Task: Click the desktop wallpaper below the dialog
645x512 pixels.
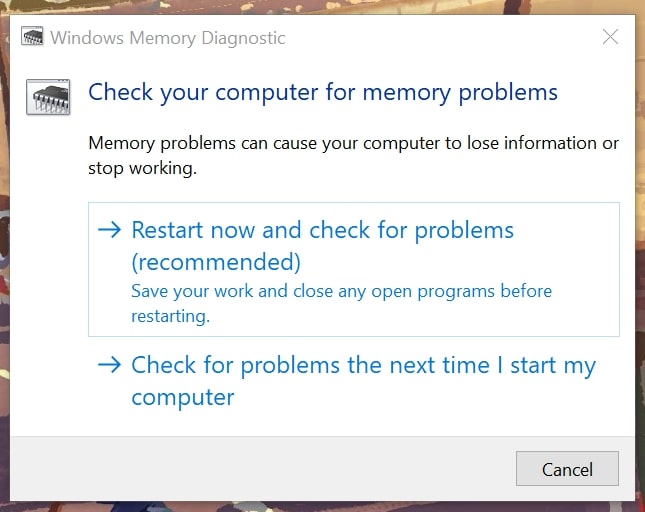Action: tap(322, 506)
